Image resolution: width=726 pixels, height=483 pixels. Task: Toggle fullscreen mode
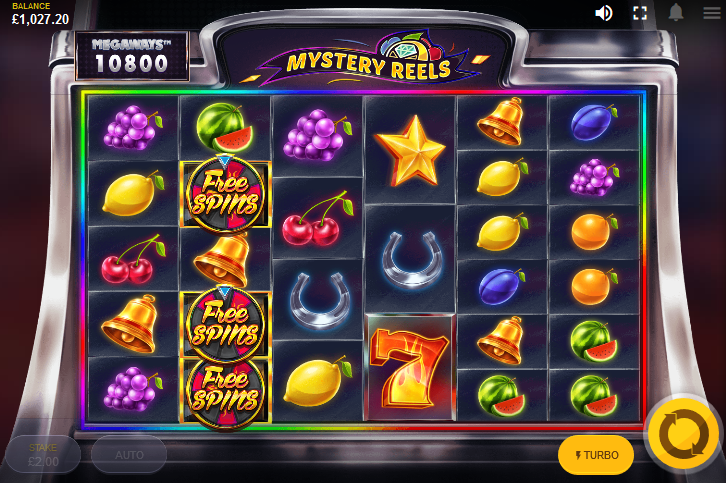tap(640, 13)
